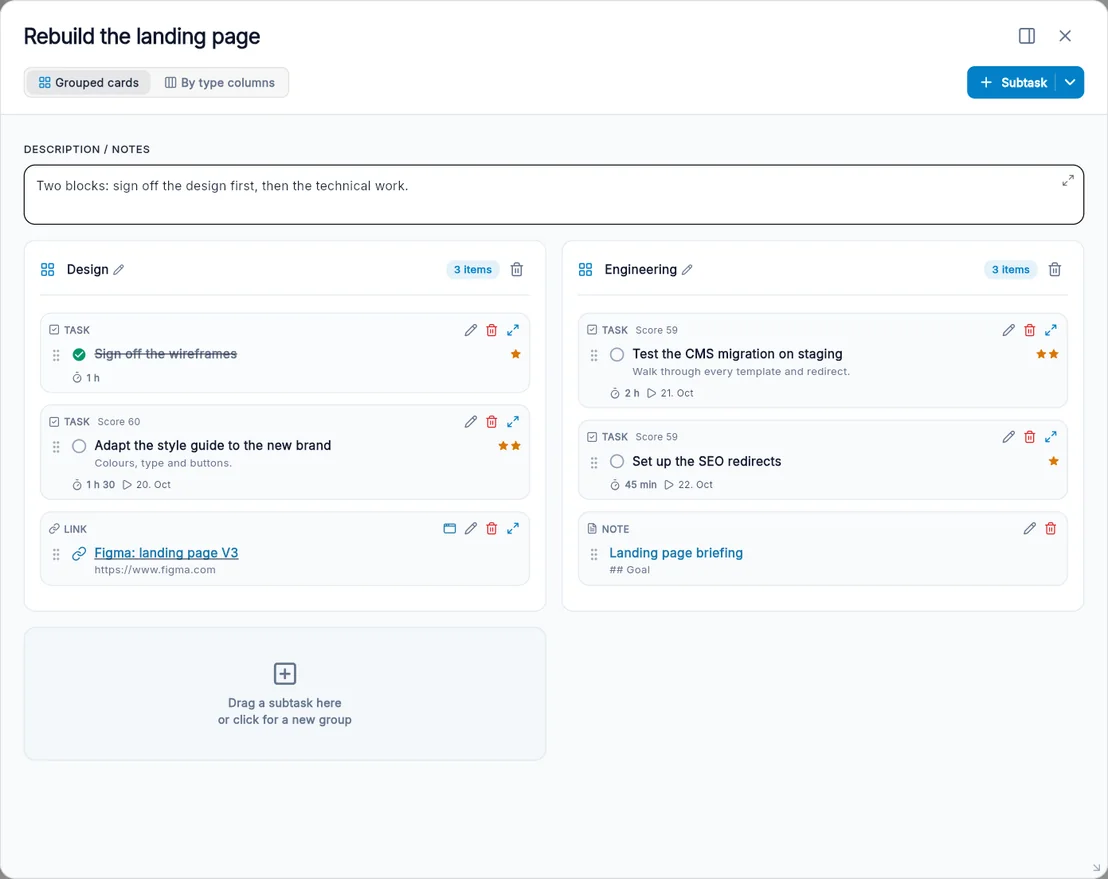Select the Test the CMS migration on staging title
1108x879 pixels.
(x=737, y=353)
